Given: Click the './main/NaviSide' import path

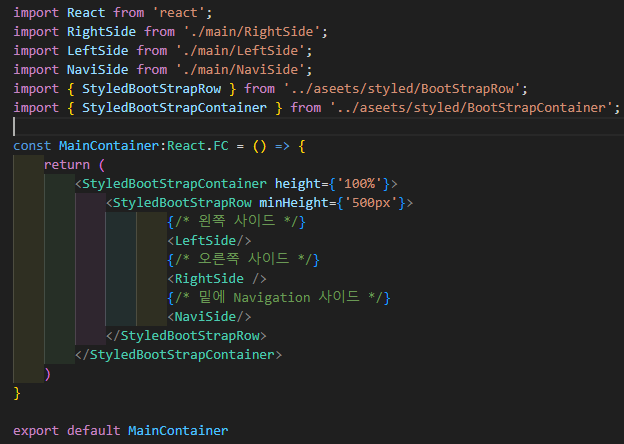Looking at the screenshot, I should click(240, 70).
